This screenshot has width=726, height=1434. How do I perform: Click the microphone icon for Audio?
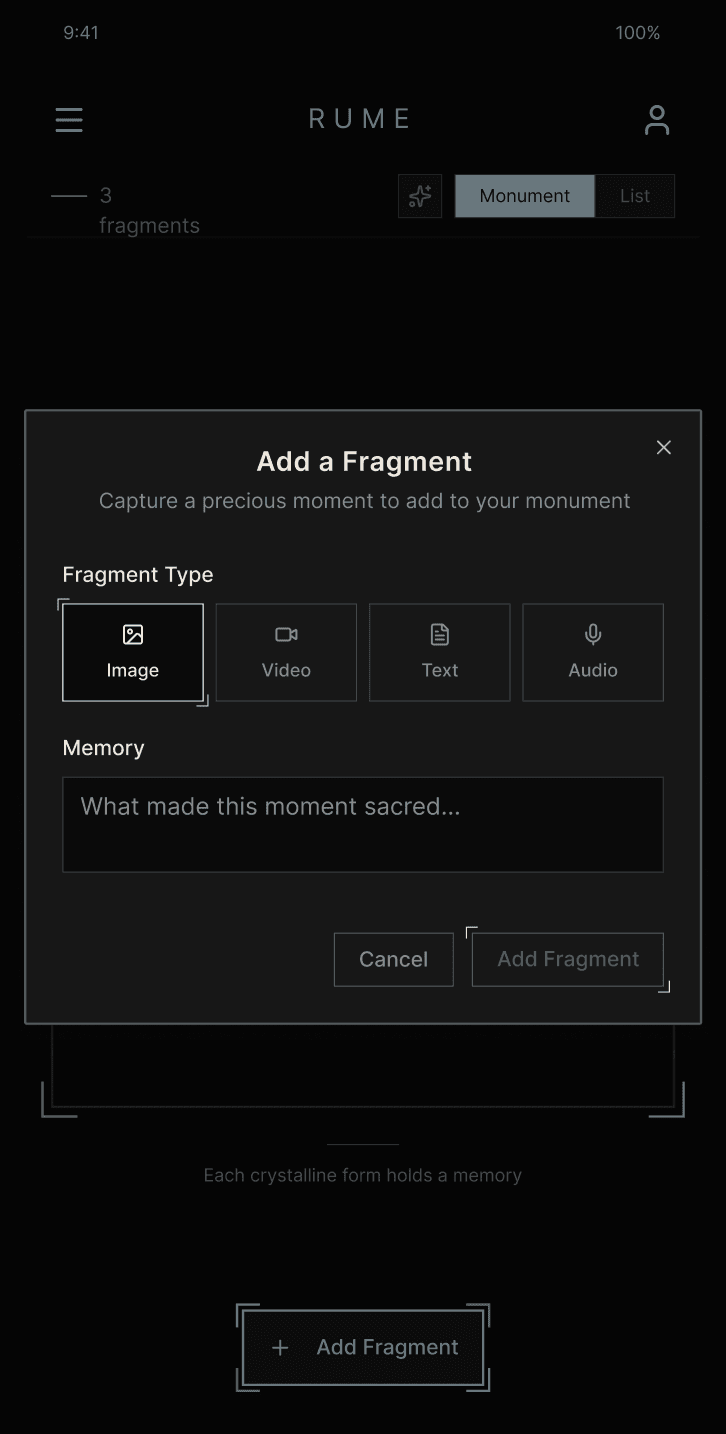[x=593, y=634]
